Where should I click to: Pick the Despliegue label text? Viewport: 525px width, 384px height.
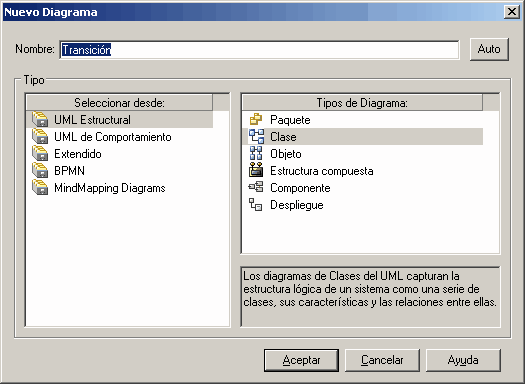click(297, 205)
